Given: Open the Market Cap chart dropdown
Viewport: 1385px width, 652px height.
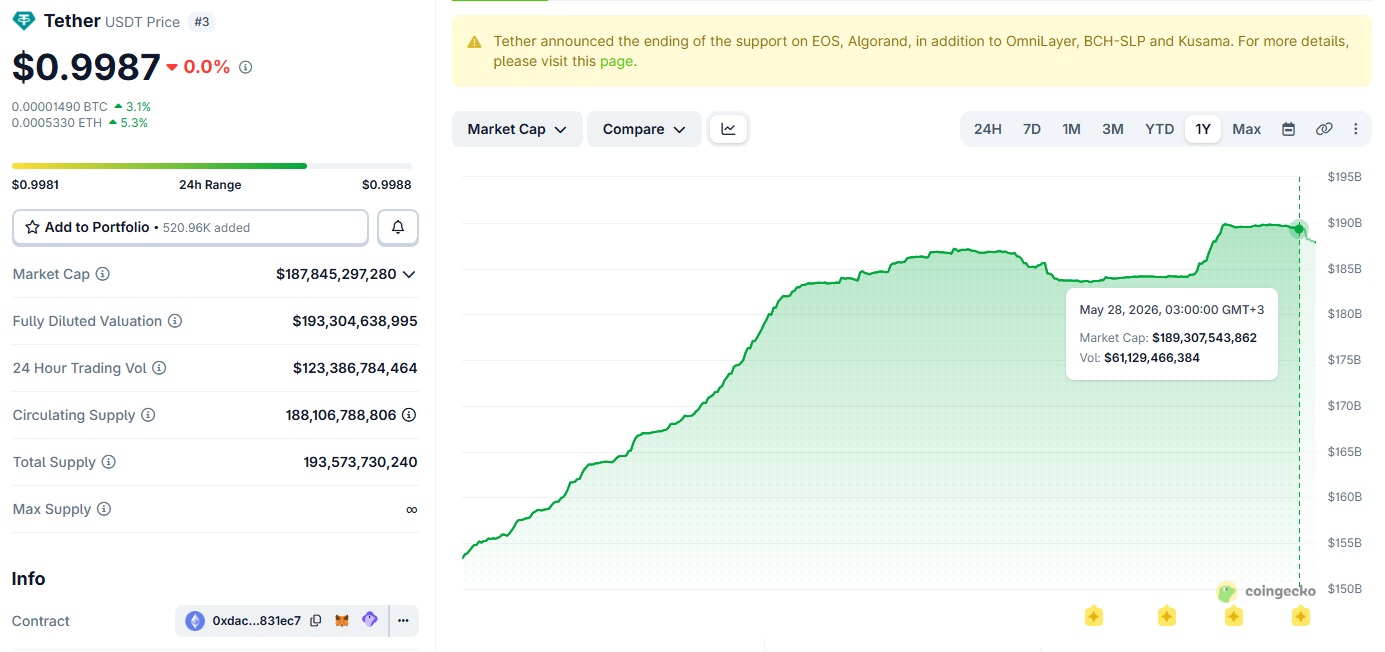Looking at the screenshot, I should pos(517,129).
